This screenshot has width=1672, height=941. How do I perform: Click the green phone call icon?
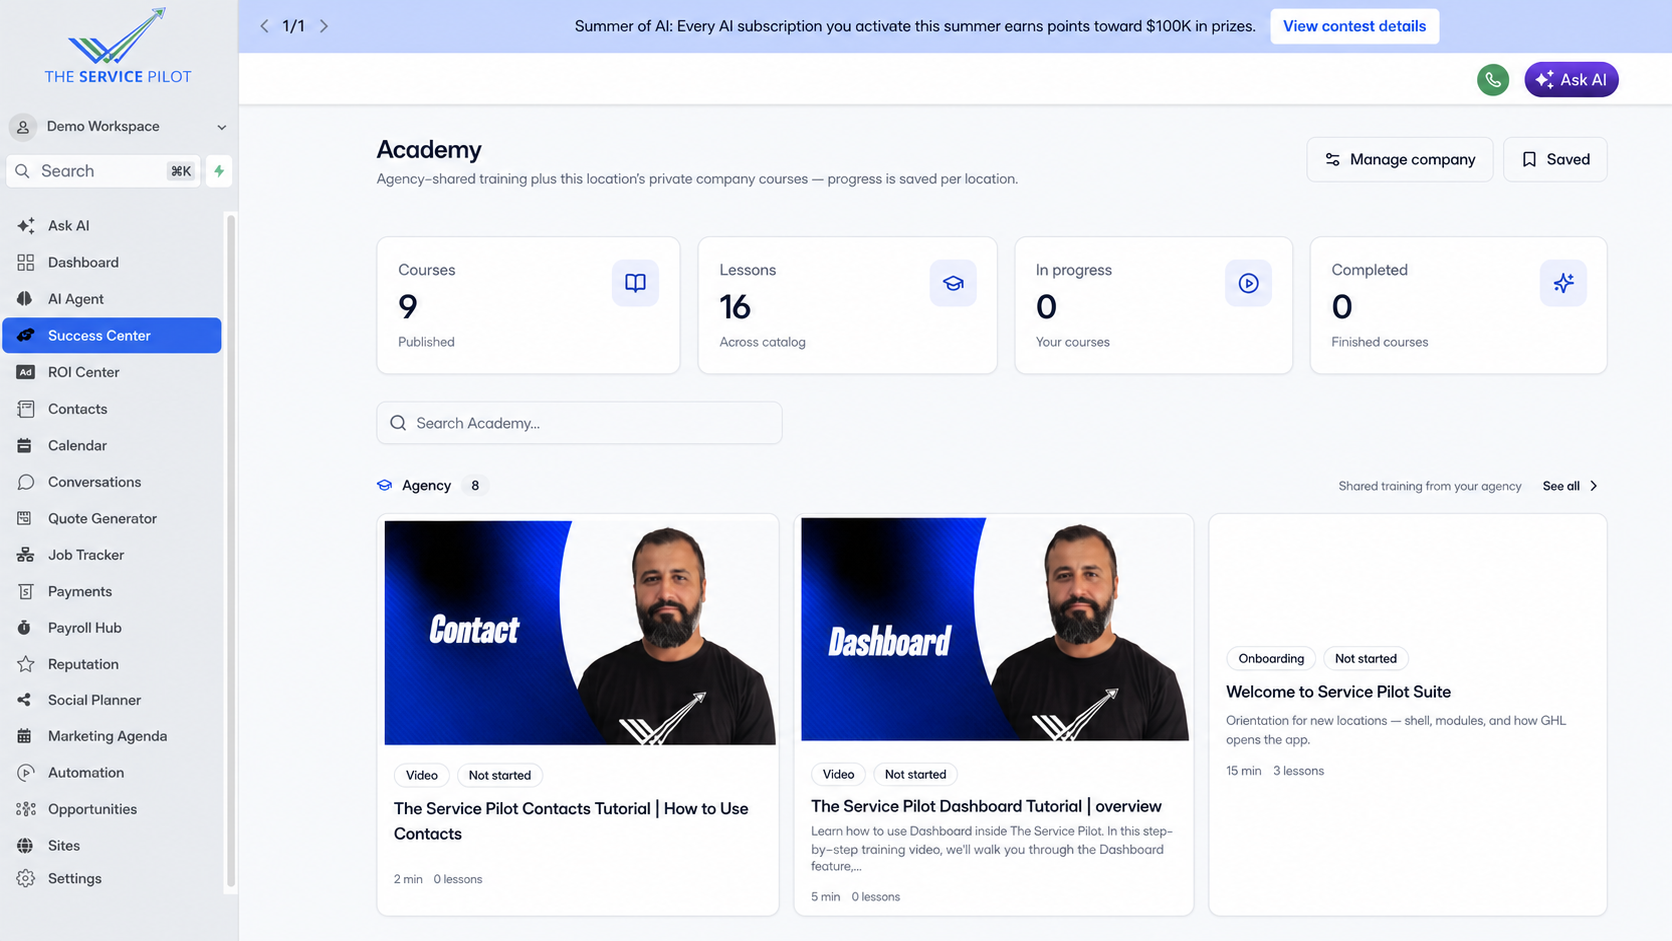click(x=1493, y=80)
